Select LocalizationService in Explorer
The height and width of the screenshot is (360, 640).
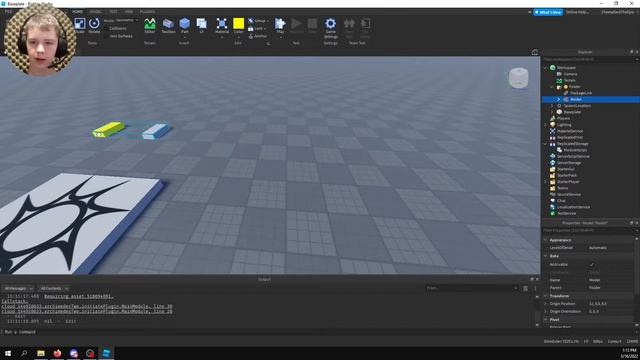coord(573,207)
